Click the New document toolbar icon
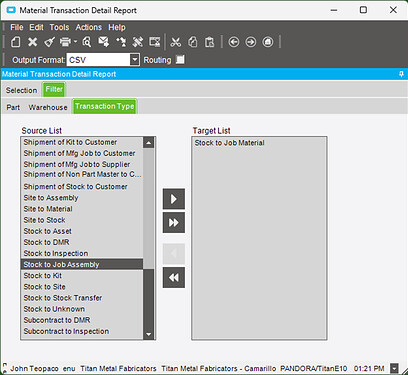Viewport: 408px width, 375px height. click(16, 42)
